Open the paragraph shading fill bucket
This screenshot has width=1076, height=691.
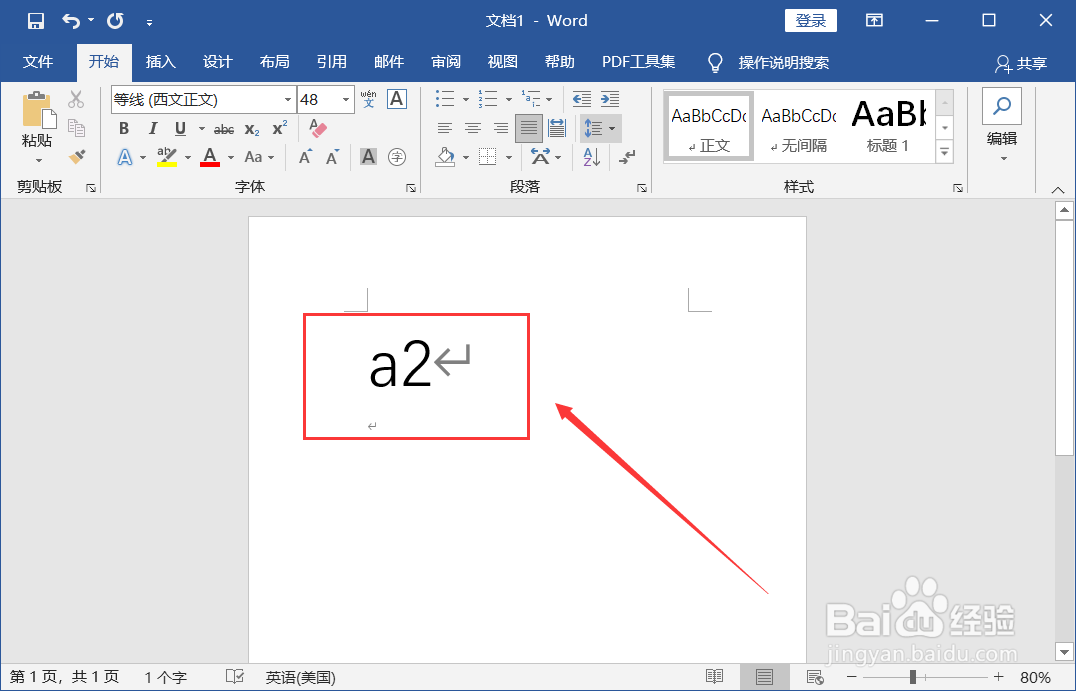[x=446, y=157]
